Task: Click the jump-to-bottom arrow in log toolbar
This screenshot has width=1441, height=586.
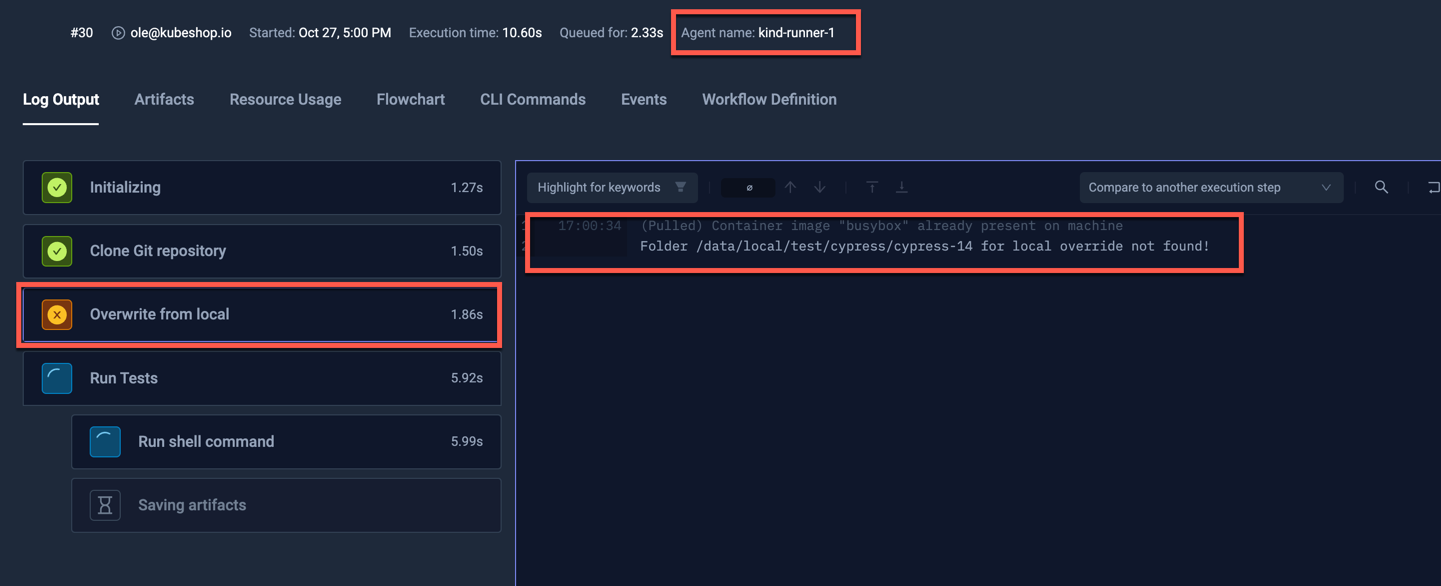Action: pyautogui.click(x=902, y=187)
